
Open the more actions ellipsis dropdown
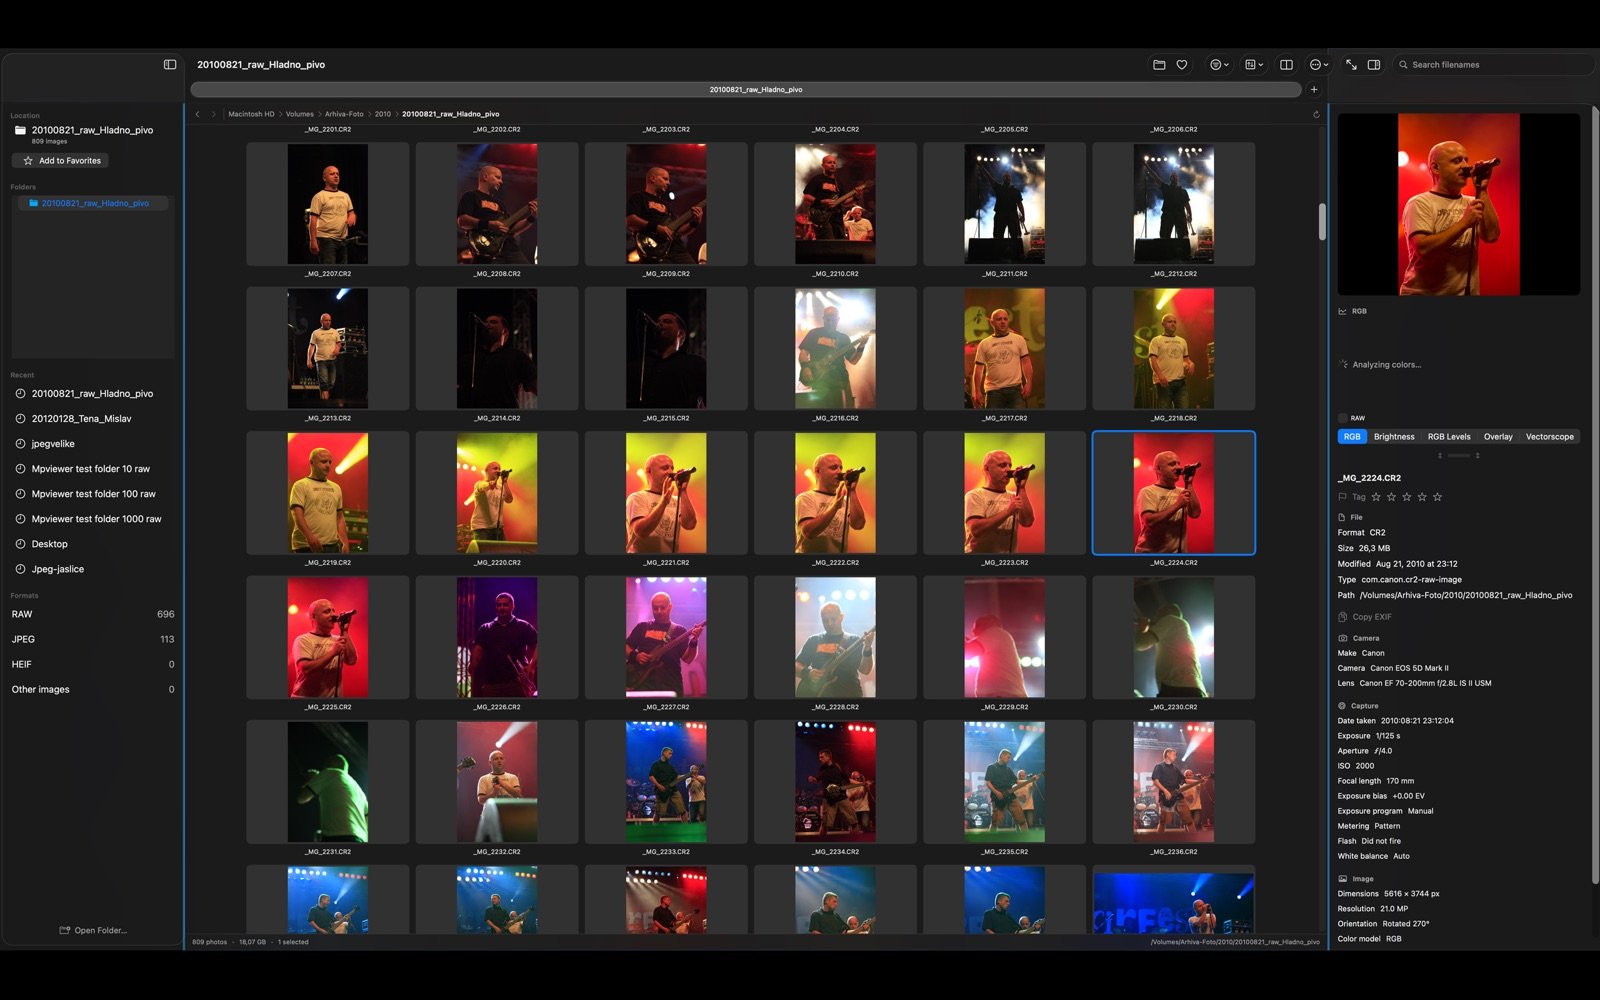(1319, 65)
